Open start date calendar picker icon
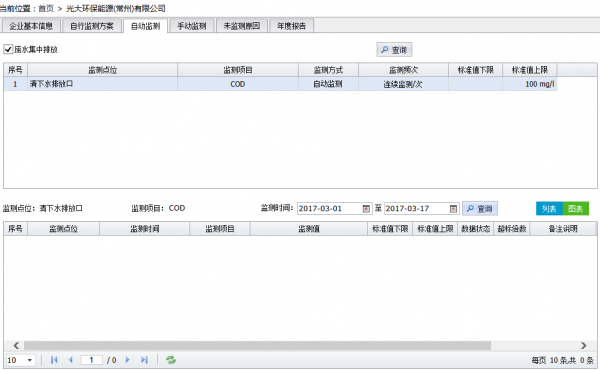The width and height of the screenshot is (600, 370). (x=366, y=209)
